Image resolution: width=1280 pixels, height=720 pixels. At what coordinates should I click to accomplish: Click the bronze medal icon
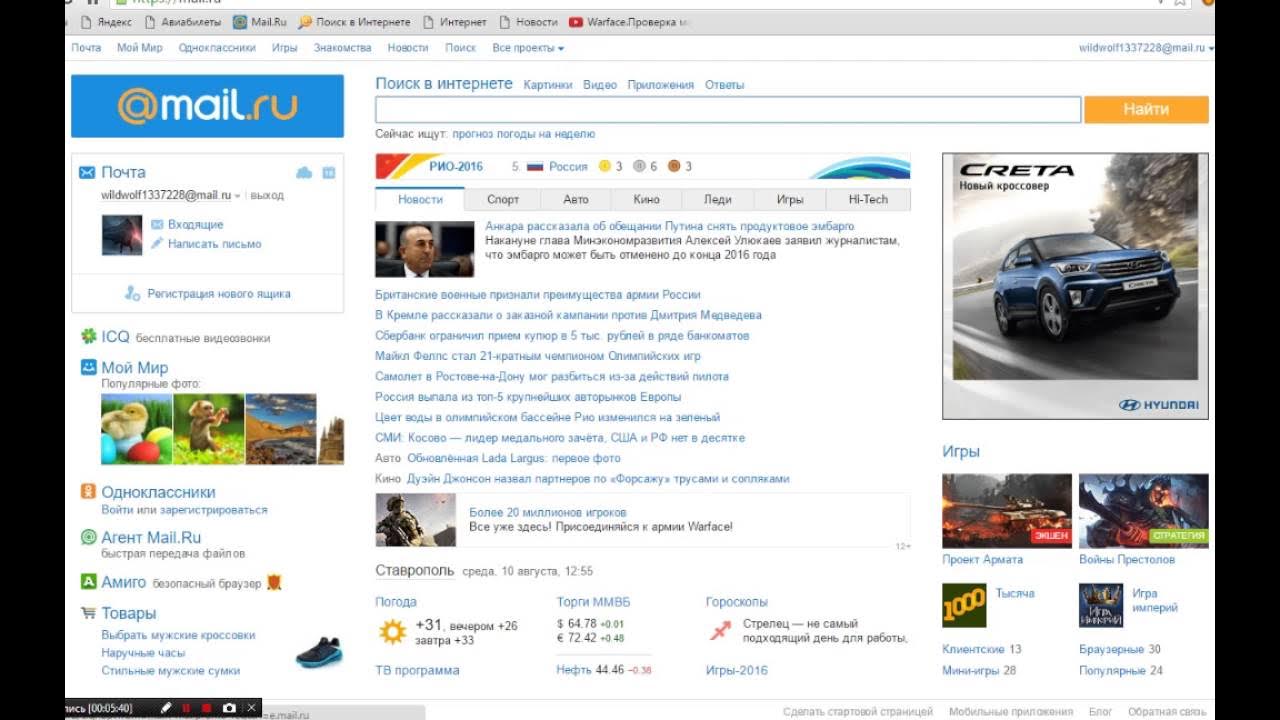click(674, 166)
